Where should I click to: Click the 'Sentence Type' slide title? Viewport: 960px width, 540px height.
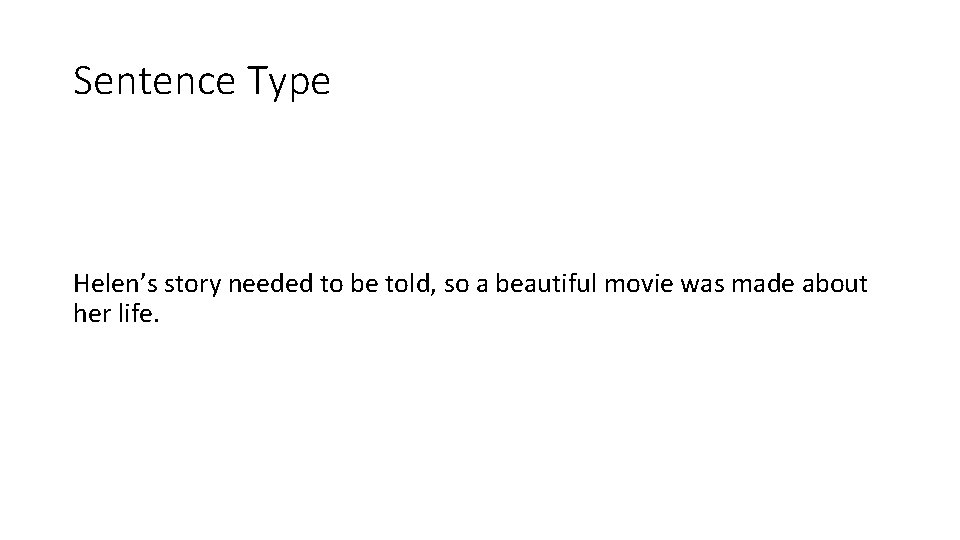click(x=201, y=82)
